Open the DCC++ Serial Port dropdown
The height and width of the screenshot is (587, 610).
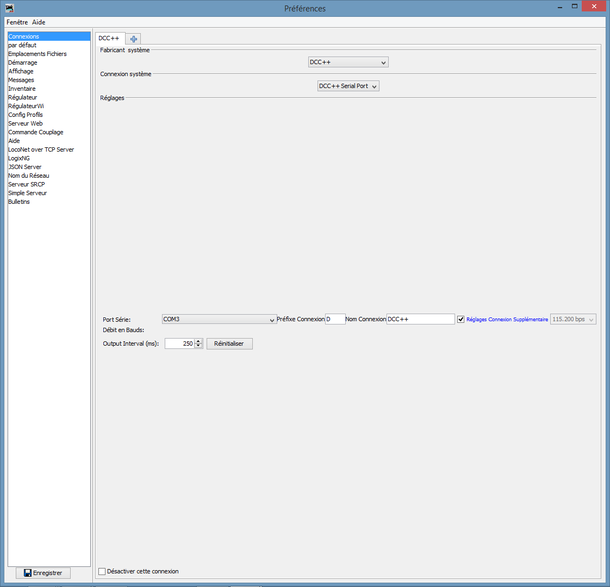[348, 86]
